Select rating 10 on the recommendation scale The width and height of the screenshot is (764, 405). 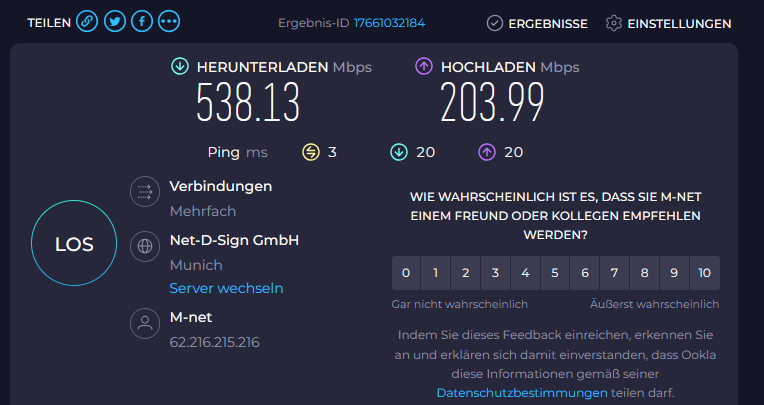click(x=705, y=273)
